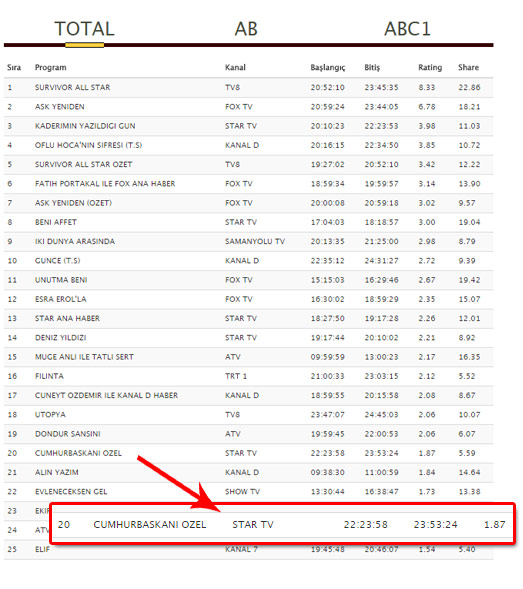Viewport: 523px width, 589px height.
Task: Click ATV channel in DONDUR SANSINI row
Action: (x=233, y=434)
